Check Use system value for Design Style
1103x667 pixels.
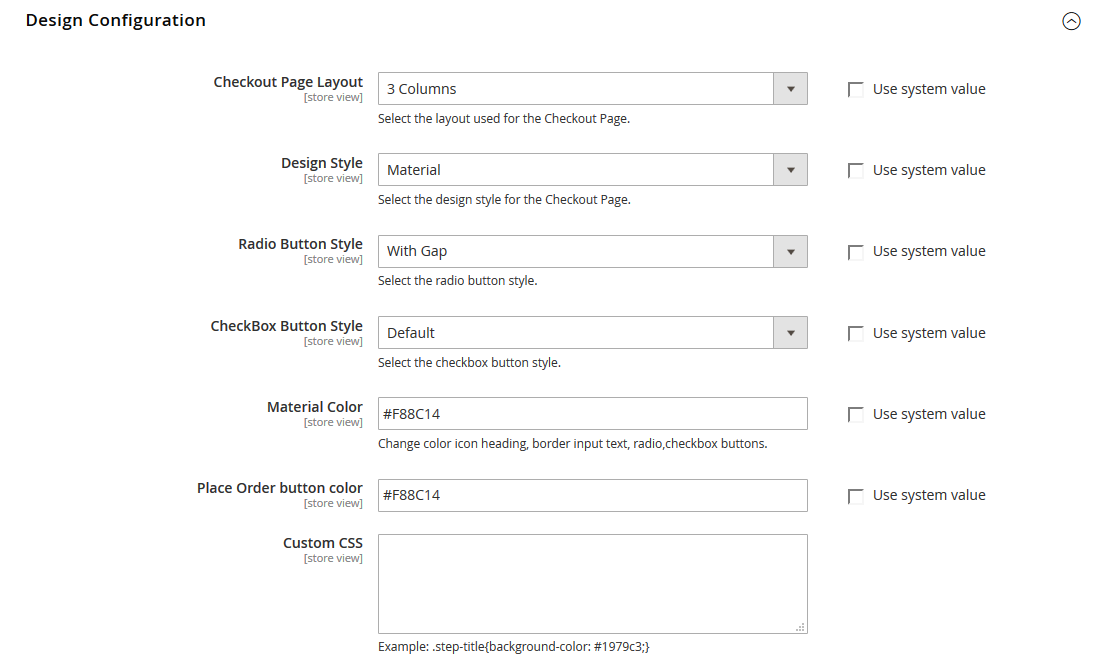click(x=856, y=171)
